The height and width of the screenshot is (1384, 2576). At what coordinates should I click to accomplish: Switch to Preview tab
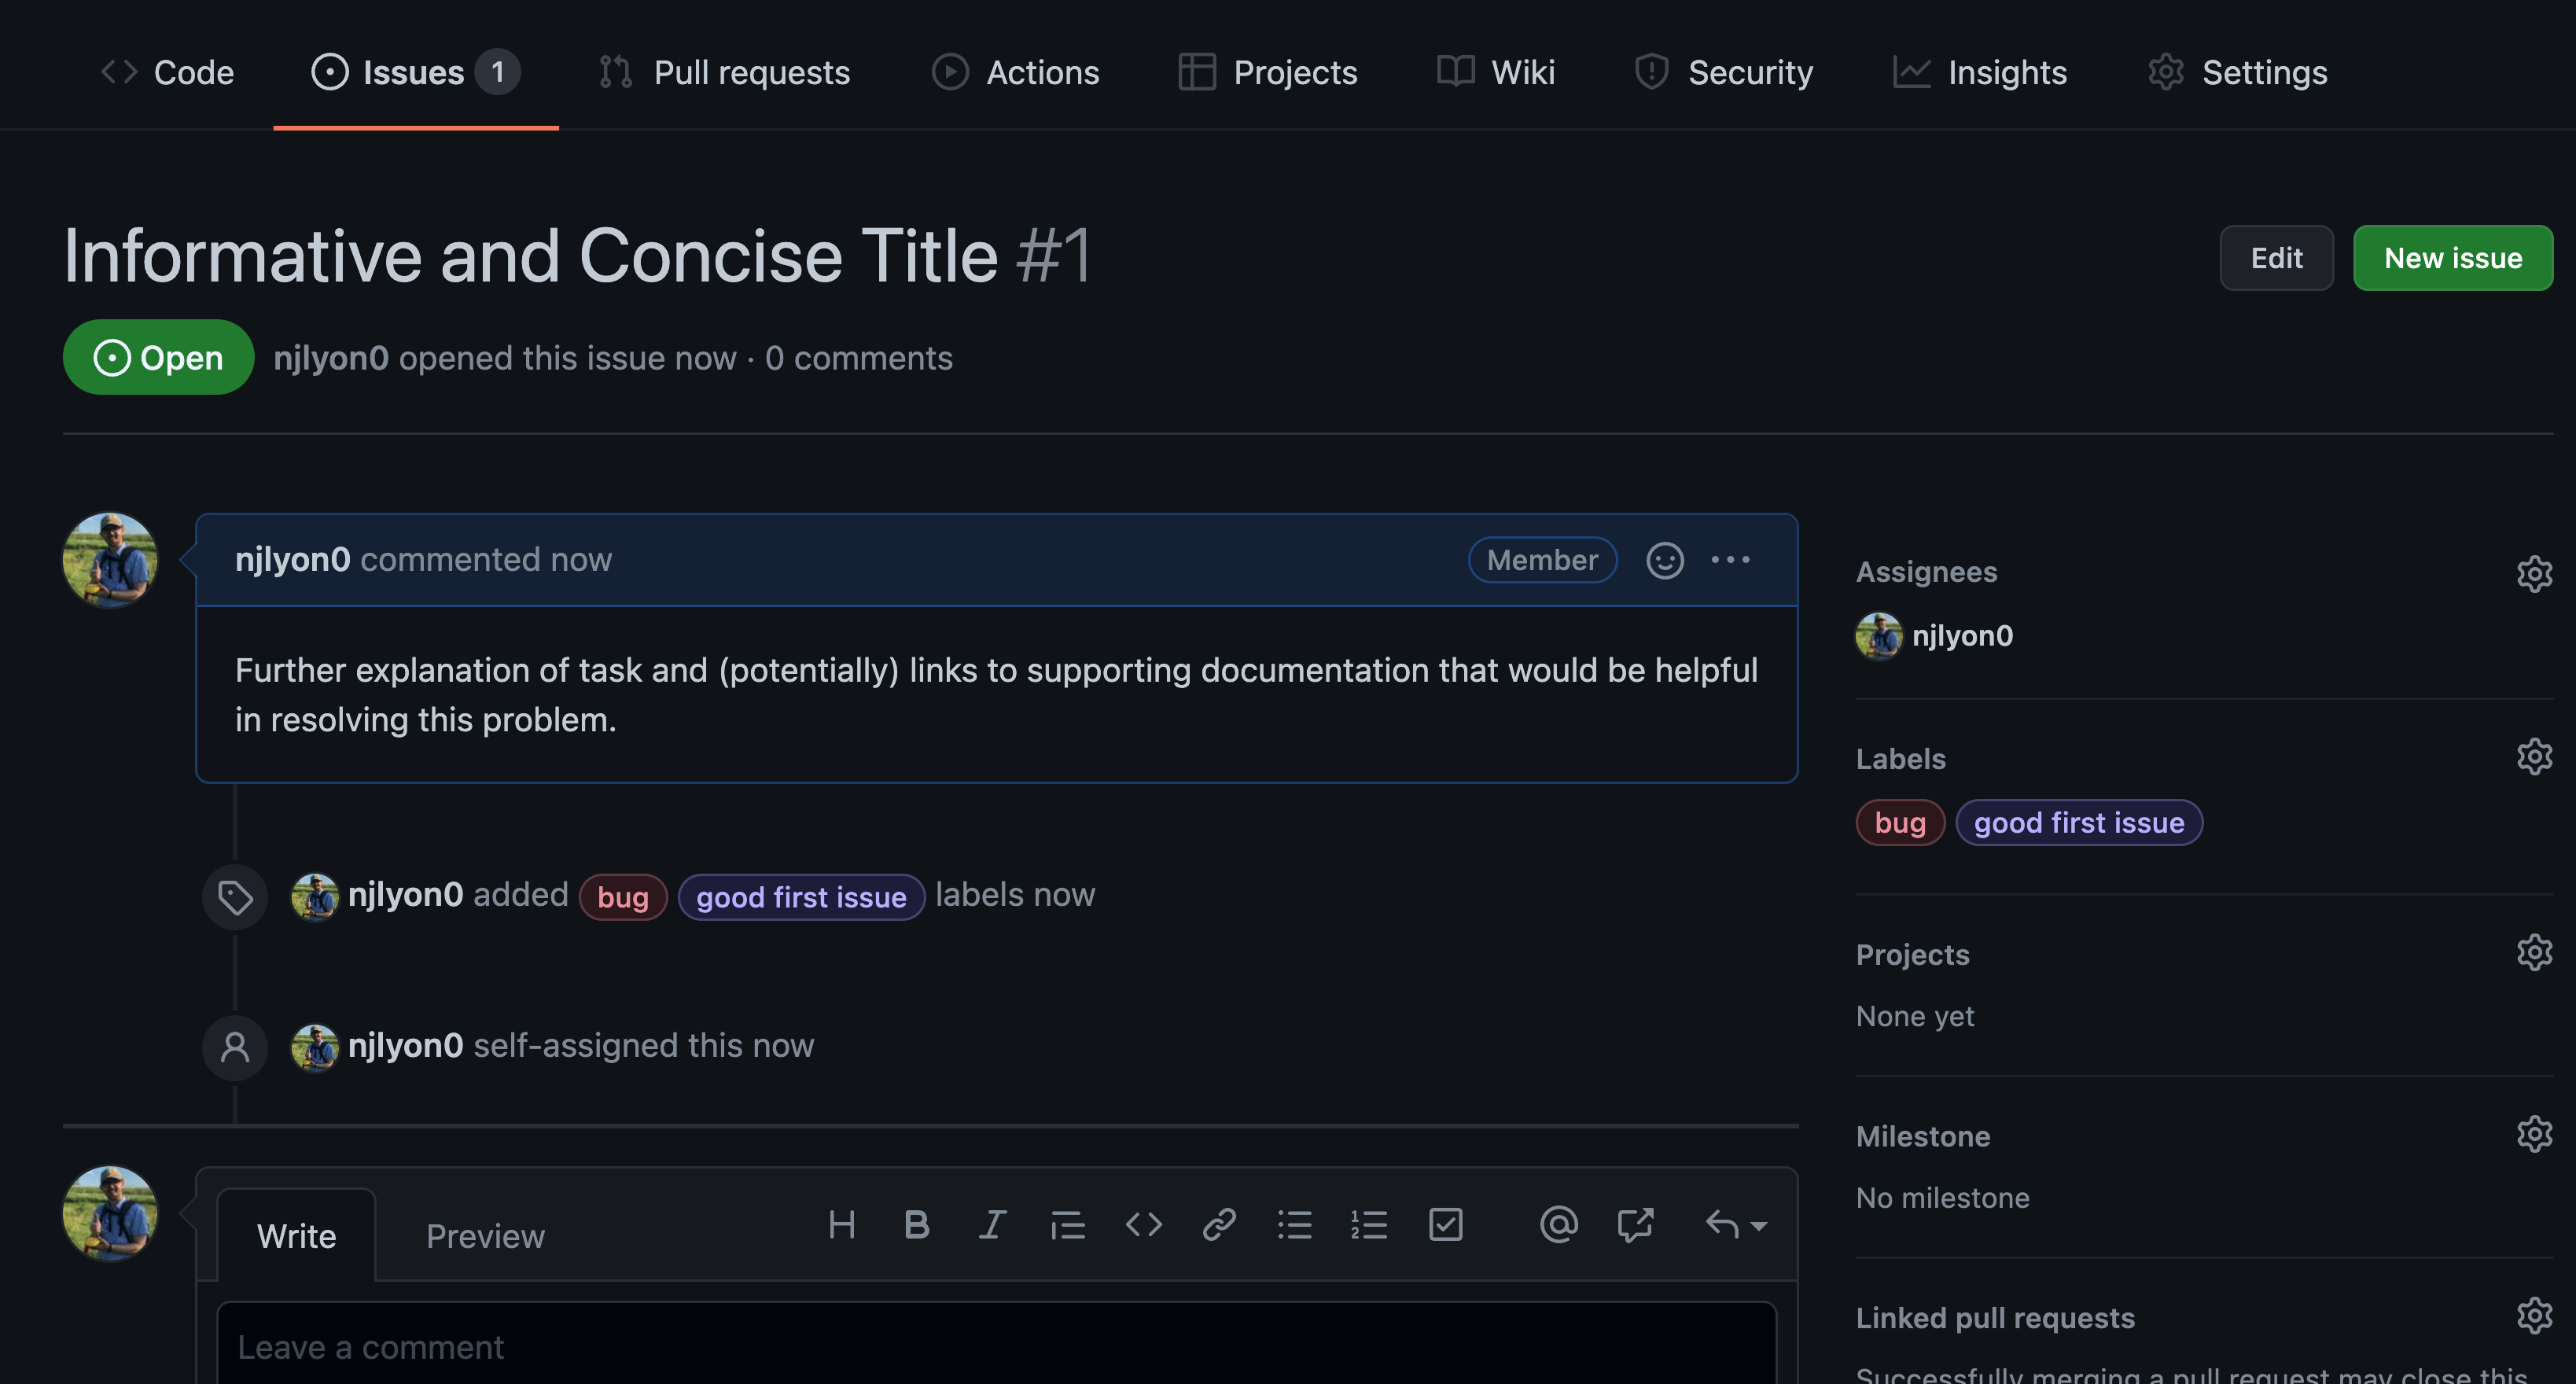point(484,1232)
